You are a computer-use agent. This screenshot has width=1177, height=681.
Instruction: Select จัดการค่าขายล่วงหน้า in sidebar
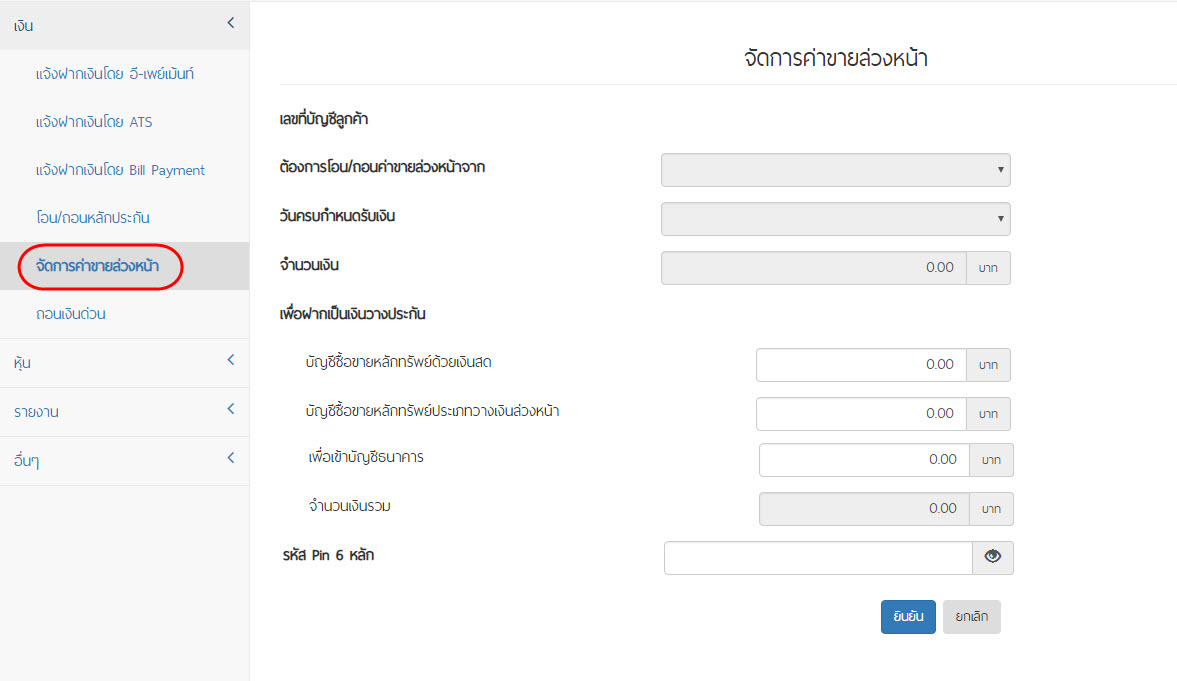98,266
